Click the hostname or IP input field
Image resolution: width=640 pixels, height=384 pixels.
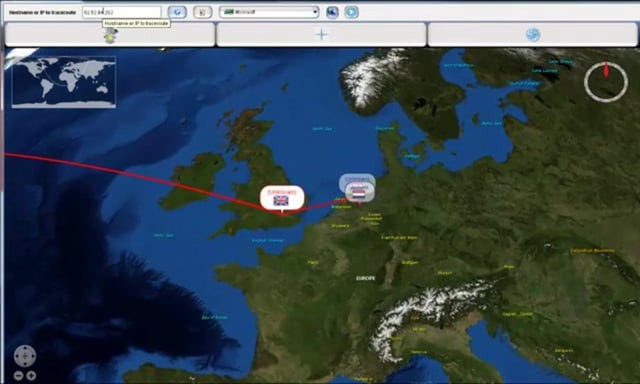point(121,12)
